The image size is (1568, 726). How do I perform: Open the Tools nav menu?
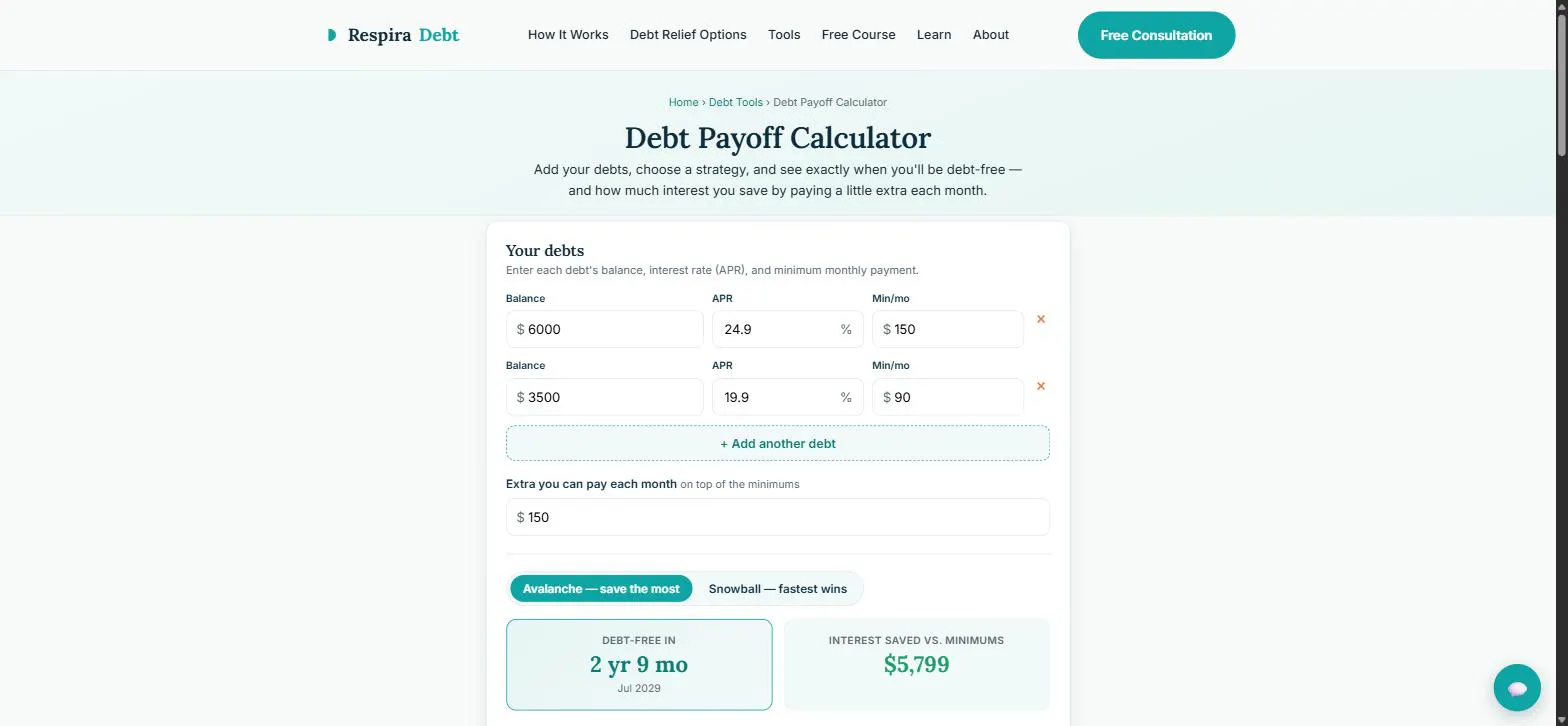tap(784, 35)
